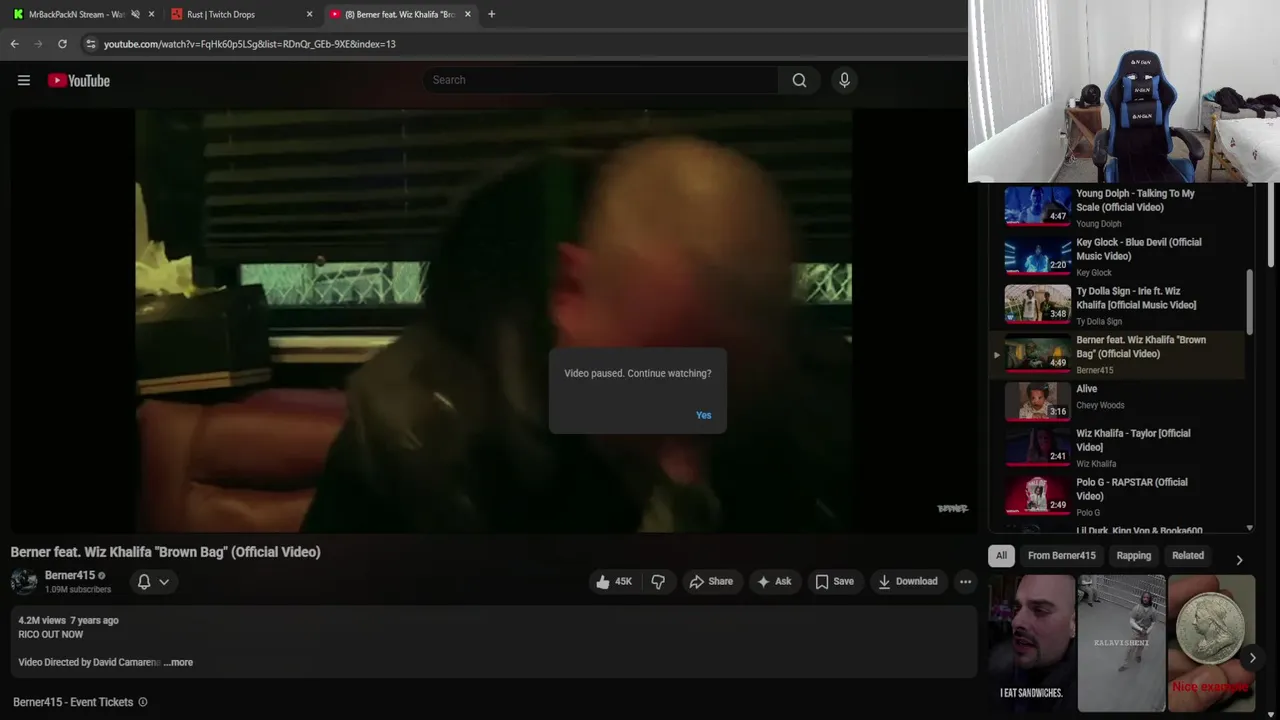Open the Ask AI feature

pos(774,581)
